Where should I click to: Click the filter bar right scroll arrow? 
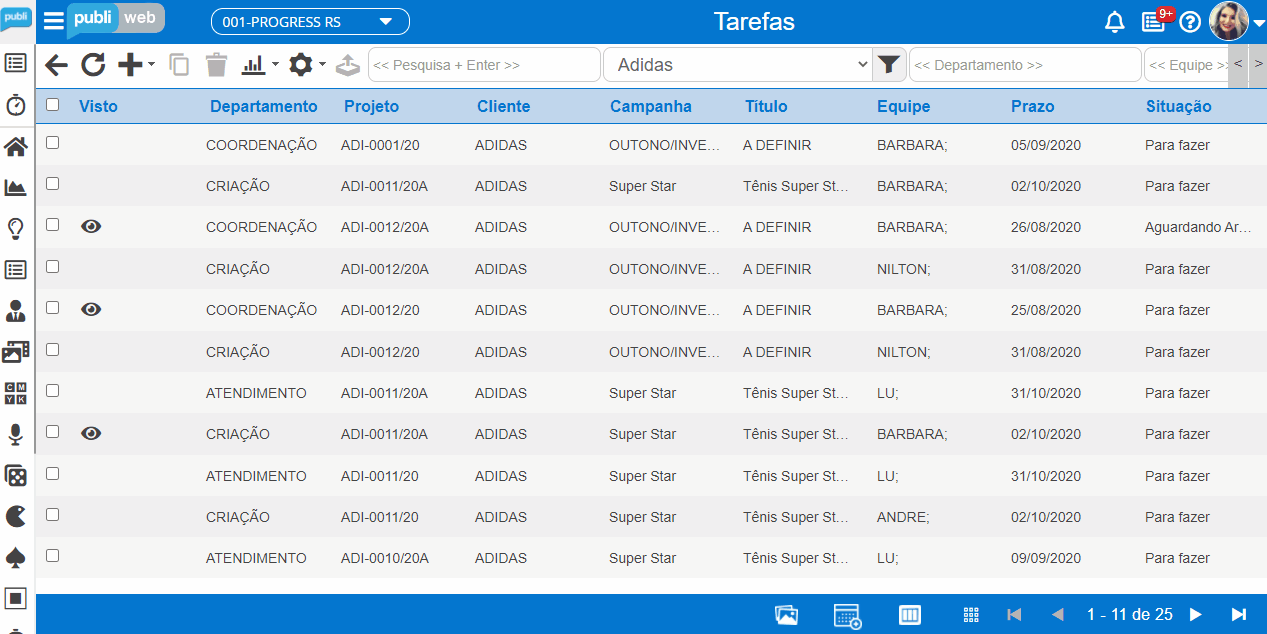pos(1257,65)
